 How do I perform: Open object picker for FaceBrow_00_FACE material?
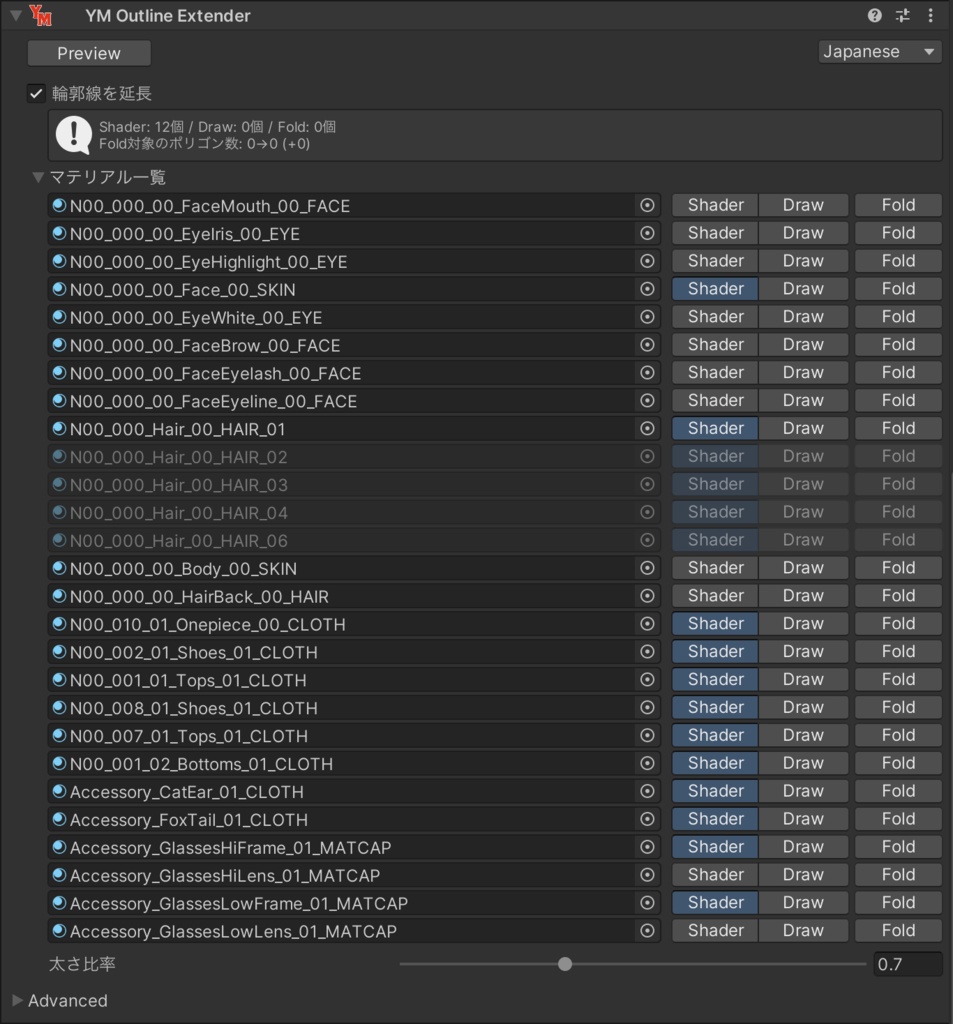[647, 345]
